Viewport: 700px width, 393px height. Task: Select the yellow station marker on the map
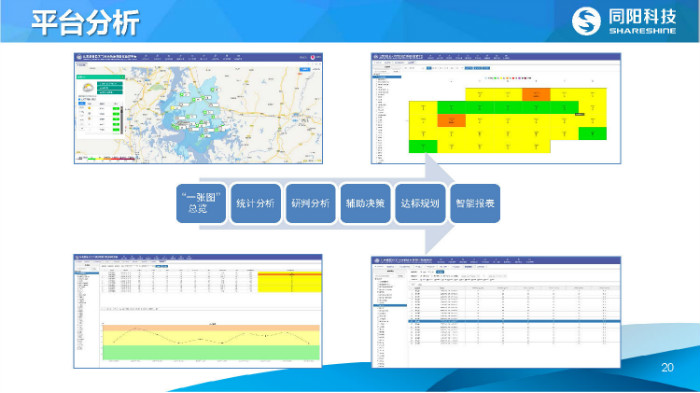[172, 108]
